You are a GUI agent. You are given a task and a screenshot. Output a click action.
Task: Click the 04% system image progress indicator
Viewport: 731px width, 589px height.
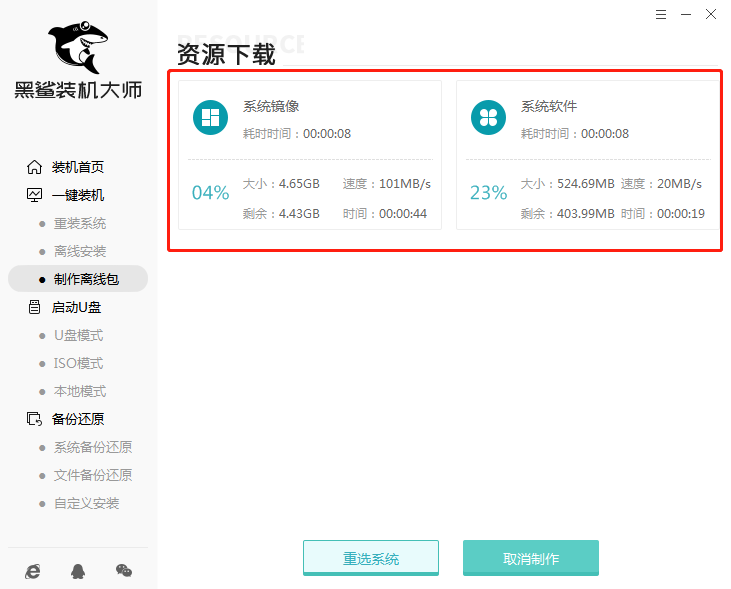pos(210,193)
